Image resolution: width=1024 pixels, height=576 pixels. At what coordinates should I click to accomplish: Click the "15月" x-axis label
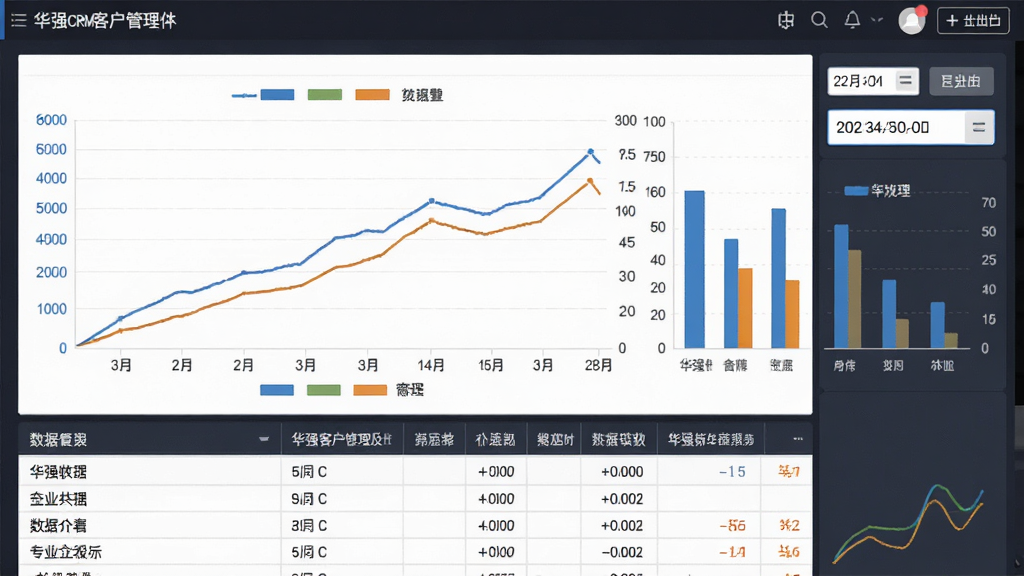[490, 365]
